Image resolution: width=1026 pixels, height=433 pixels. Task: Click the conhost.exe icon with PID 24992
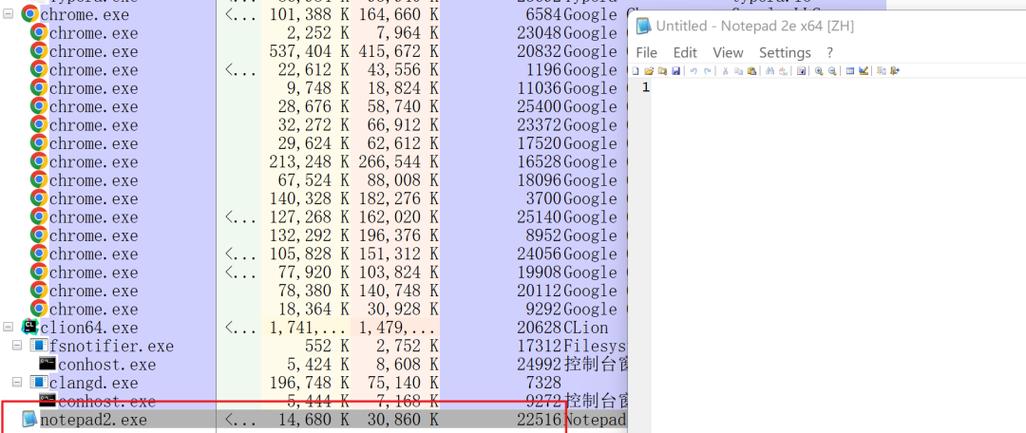tap(47, 364)
